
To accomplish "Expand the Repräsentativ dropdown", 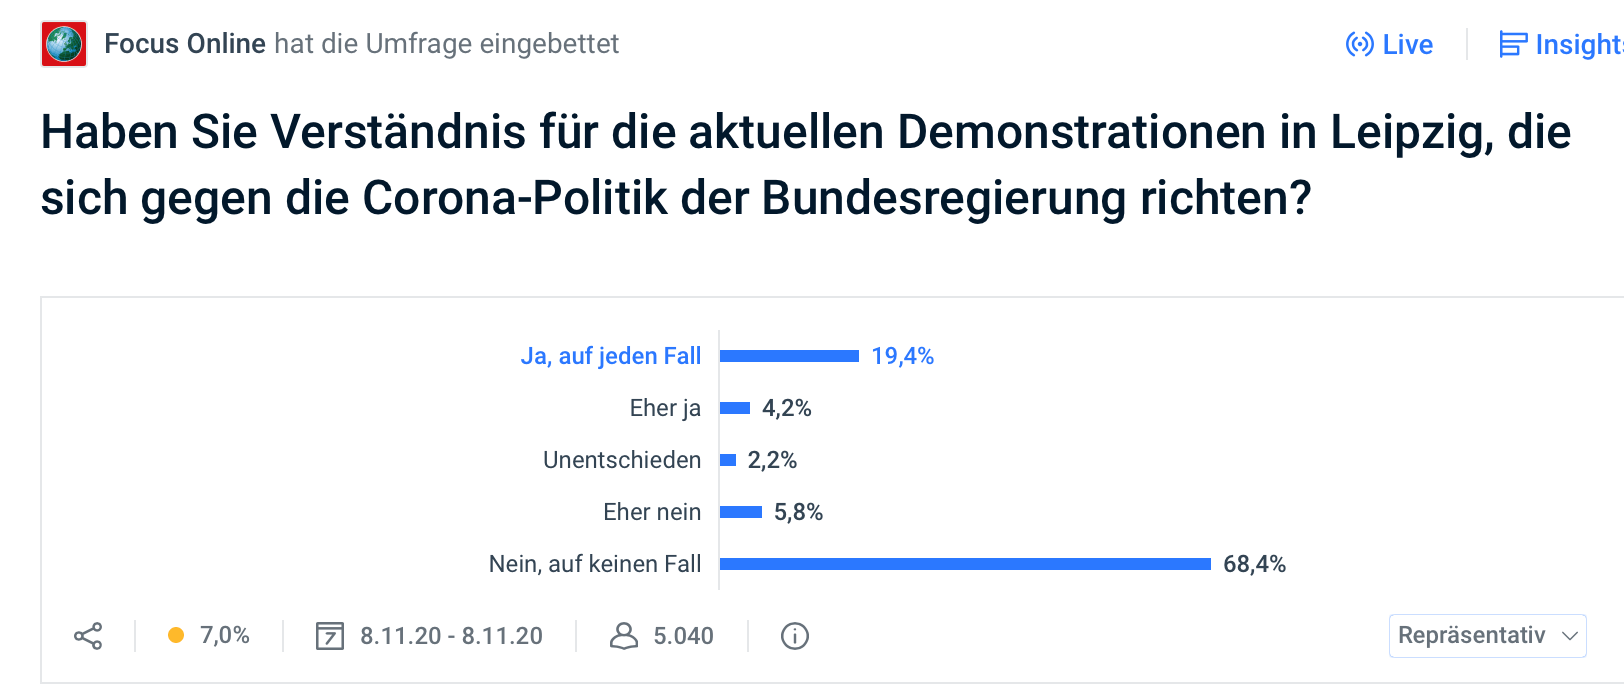I will pos(1472,636).
